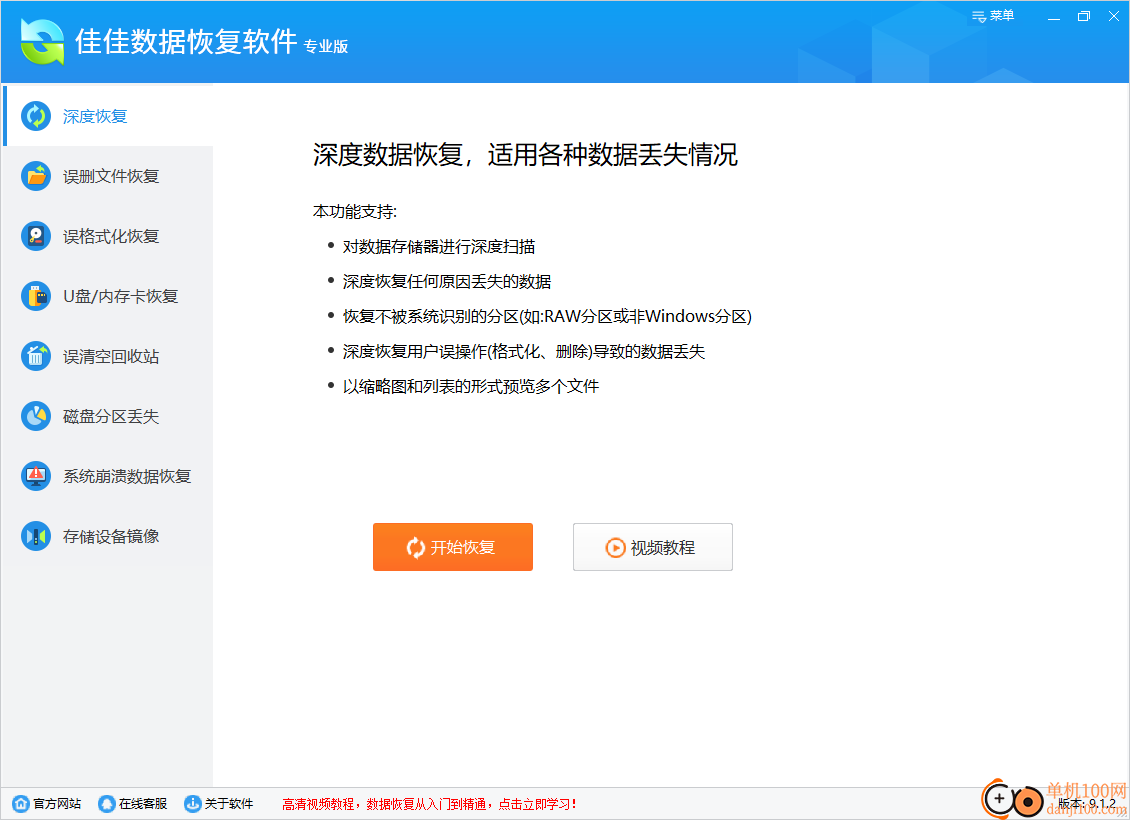Click 专业版 edition label in title
Image resolution: width=1130 pixels, height=820 pixels.
(x=326, y=47)
